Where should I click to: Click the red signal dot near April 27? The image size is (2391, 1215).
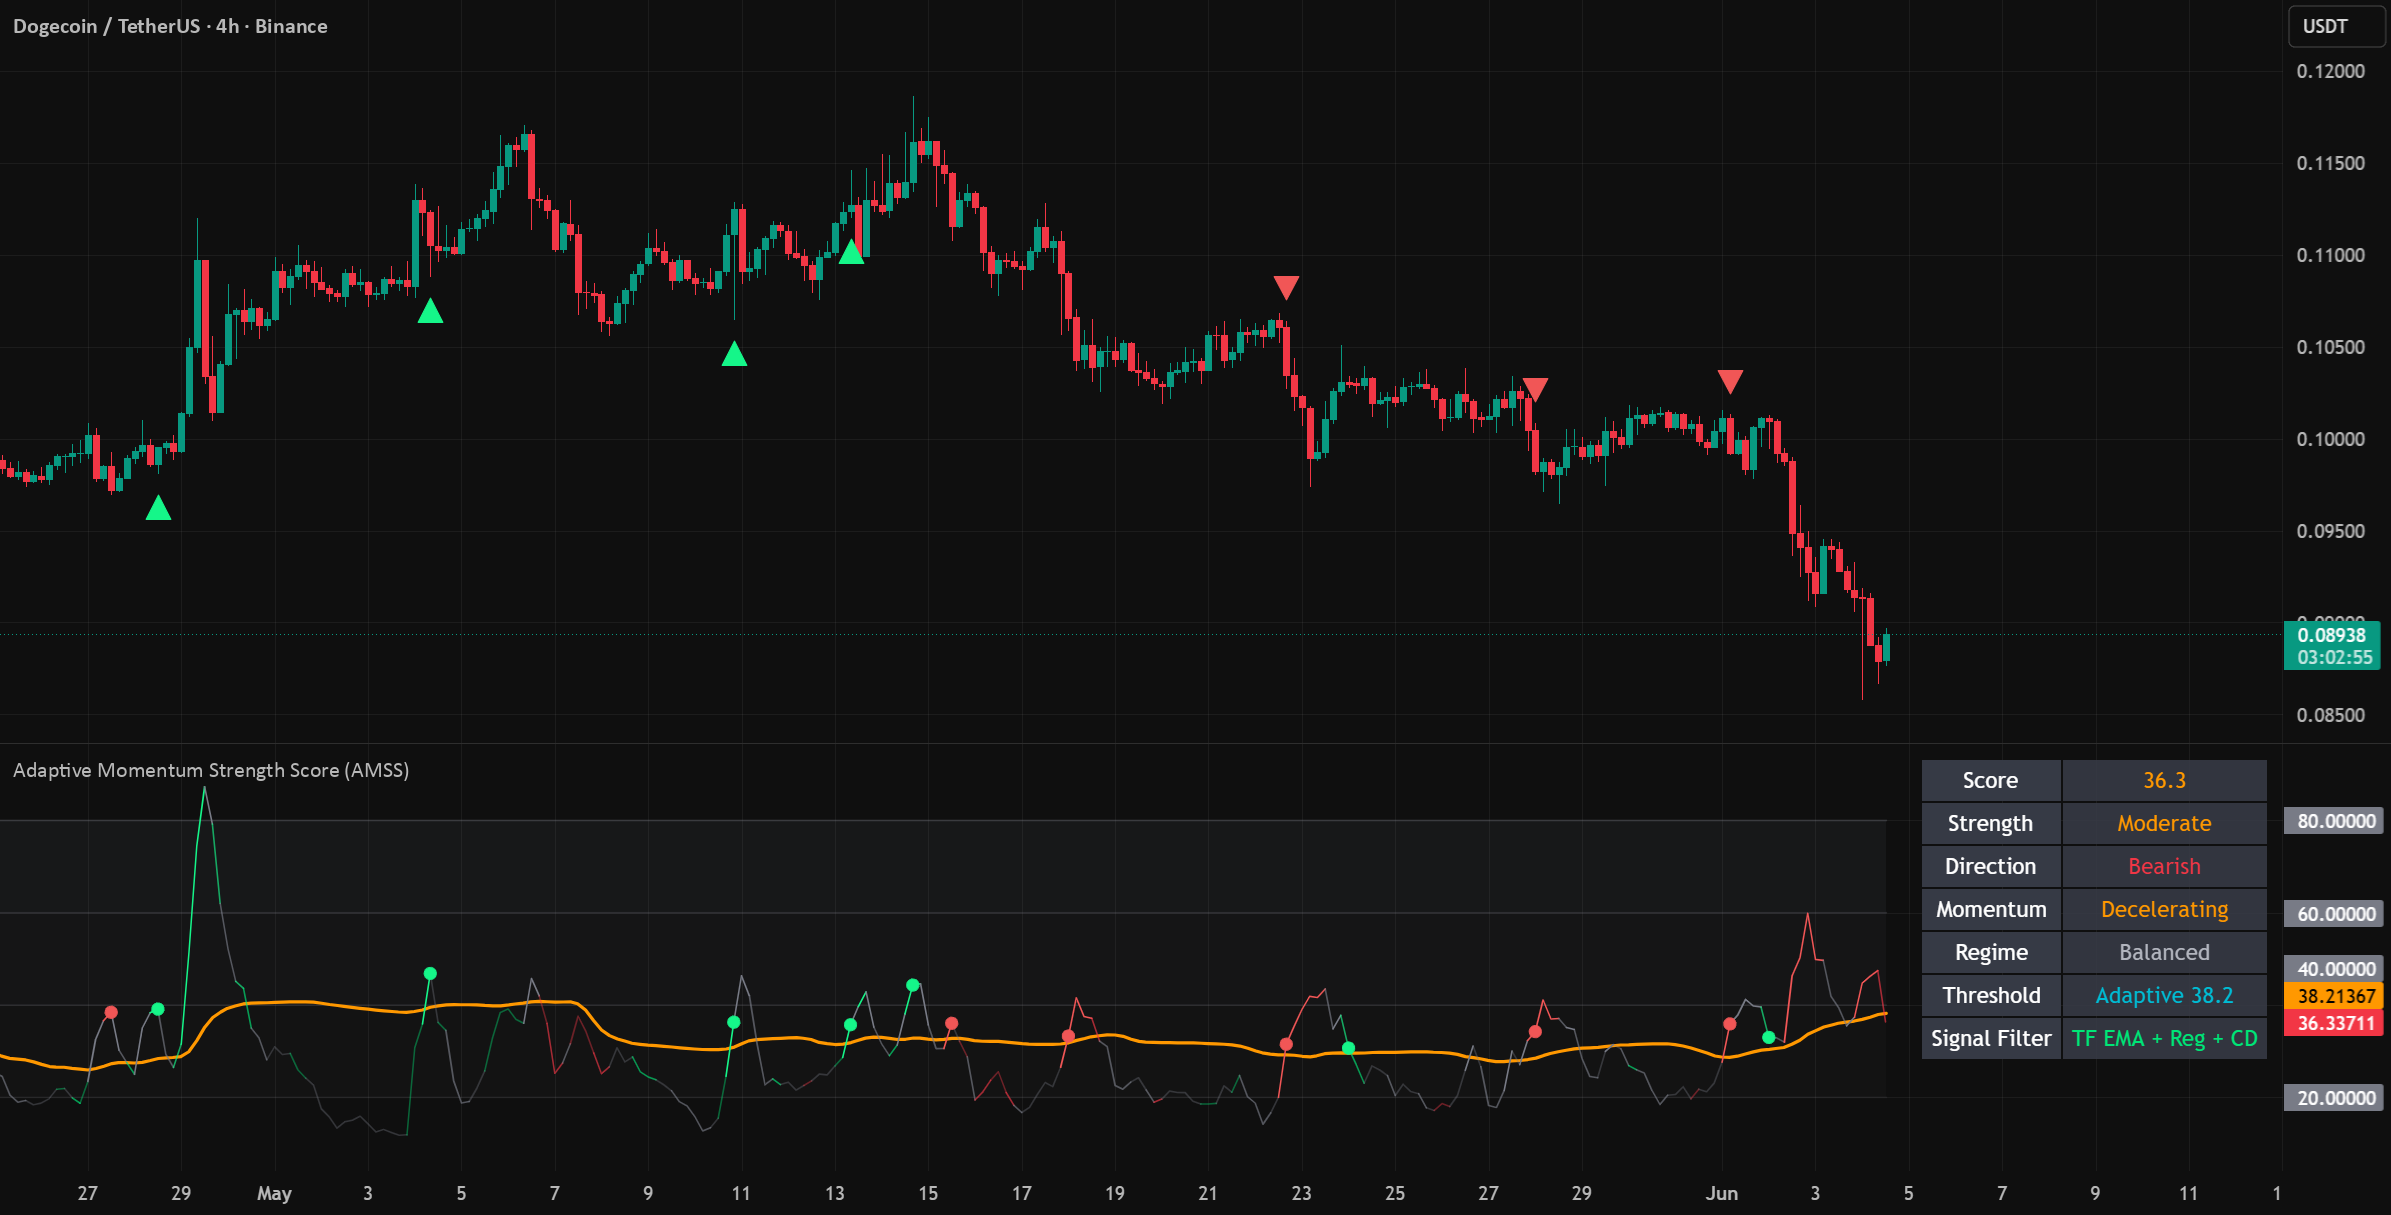coord(111,1012)
